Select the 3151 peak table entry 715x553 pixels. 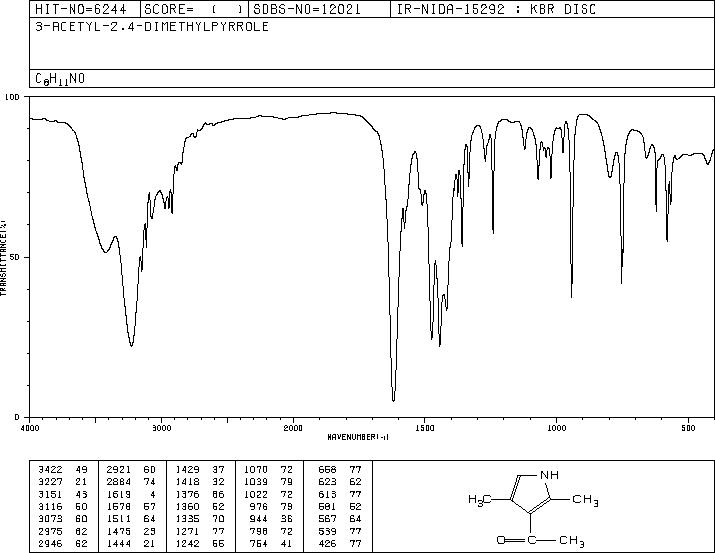tap(64, 494)
